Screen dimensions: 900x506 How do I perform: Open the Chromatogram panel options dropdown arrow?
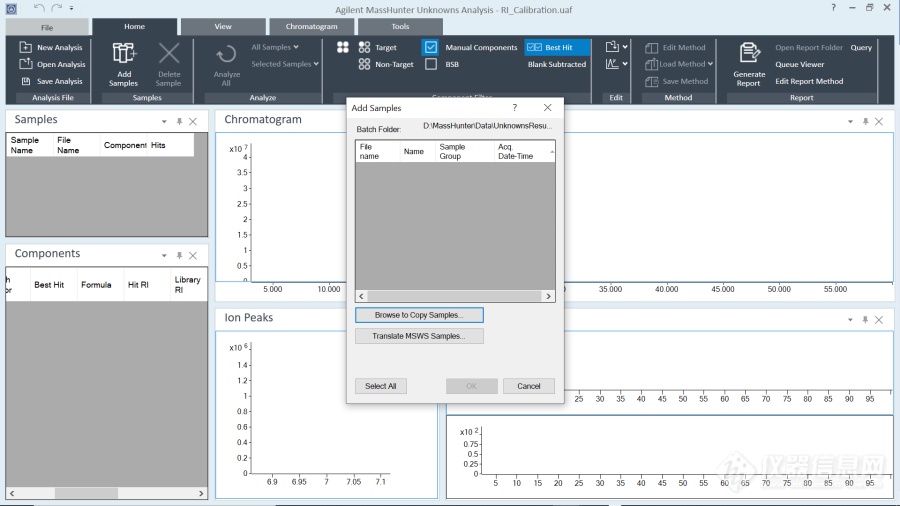coord(850,122)
